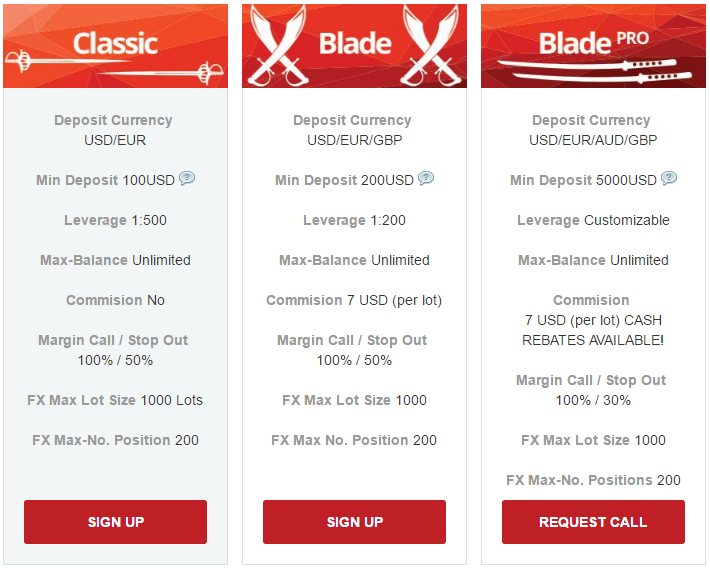Click USD/EUR/AUD/GBP deposit currency text
Image resolution: width=710 pixels, height=573 pixels.
point(593,140)
